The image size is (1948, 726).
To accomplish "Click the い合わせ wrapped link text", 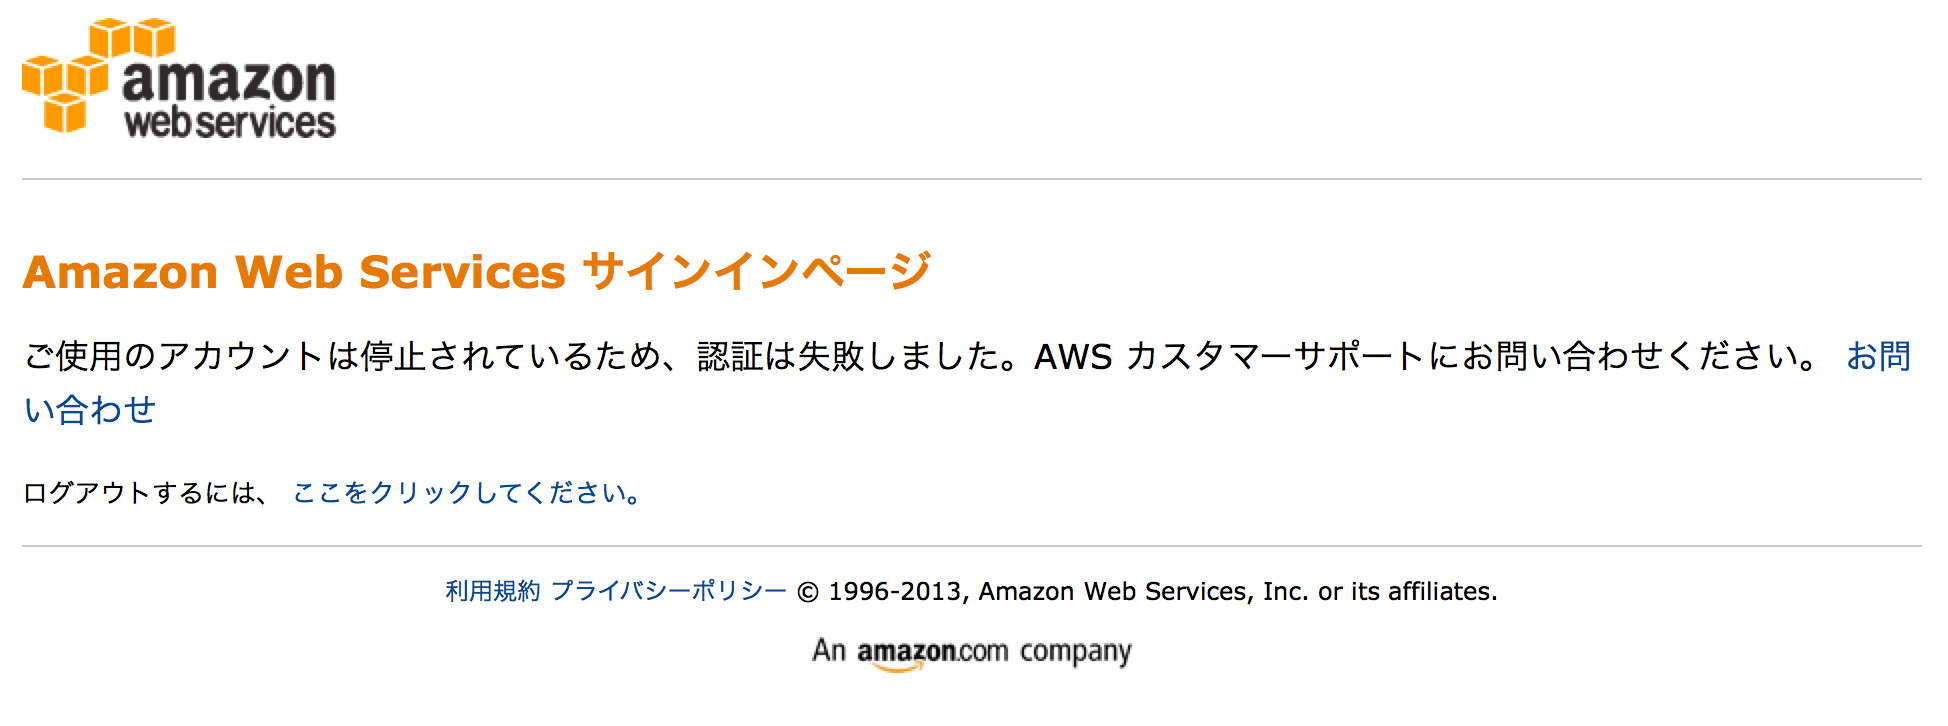I will [x=90, y=409].
